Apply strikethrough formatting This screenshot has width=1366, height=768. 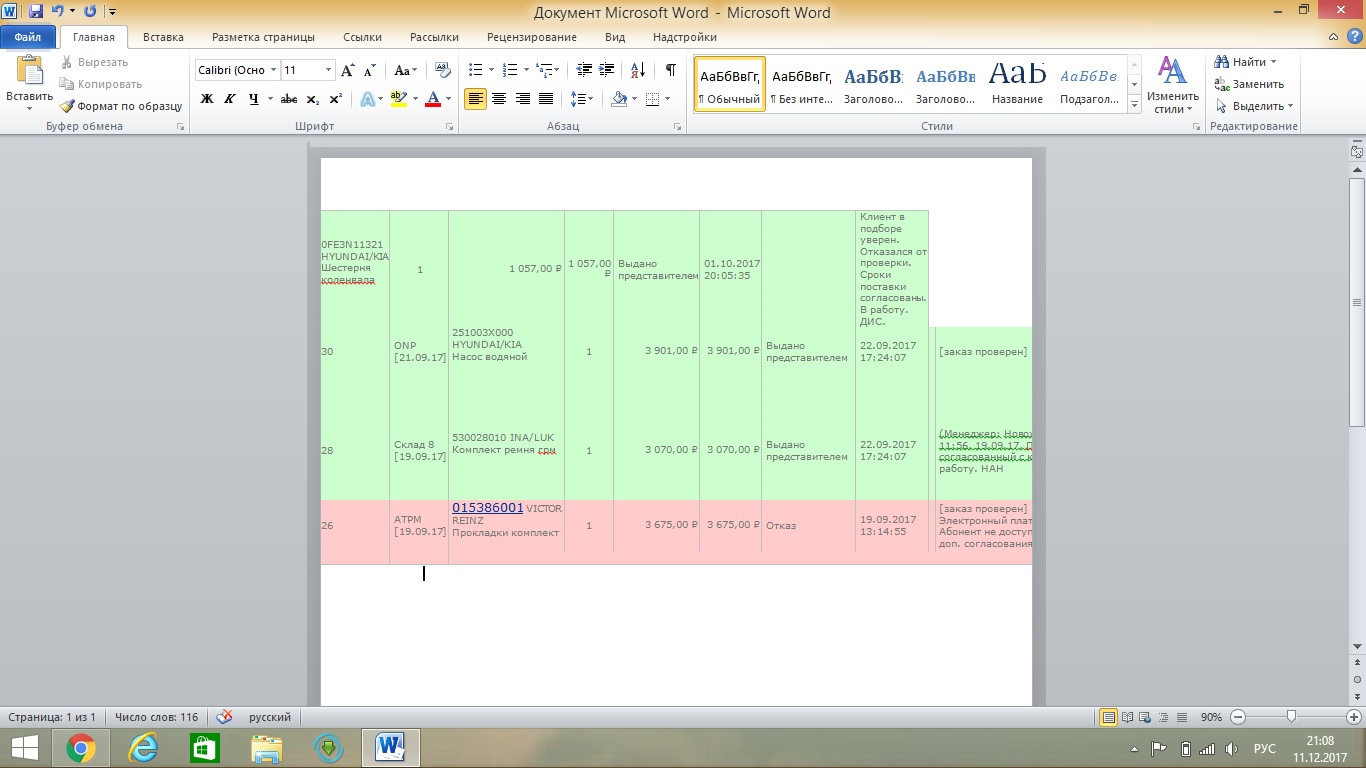coord(289,99)
